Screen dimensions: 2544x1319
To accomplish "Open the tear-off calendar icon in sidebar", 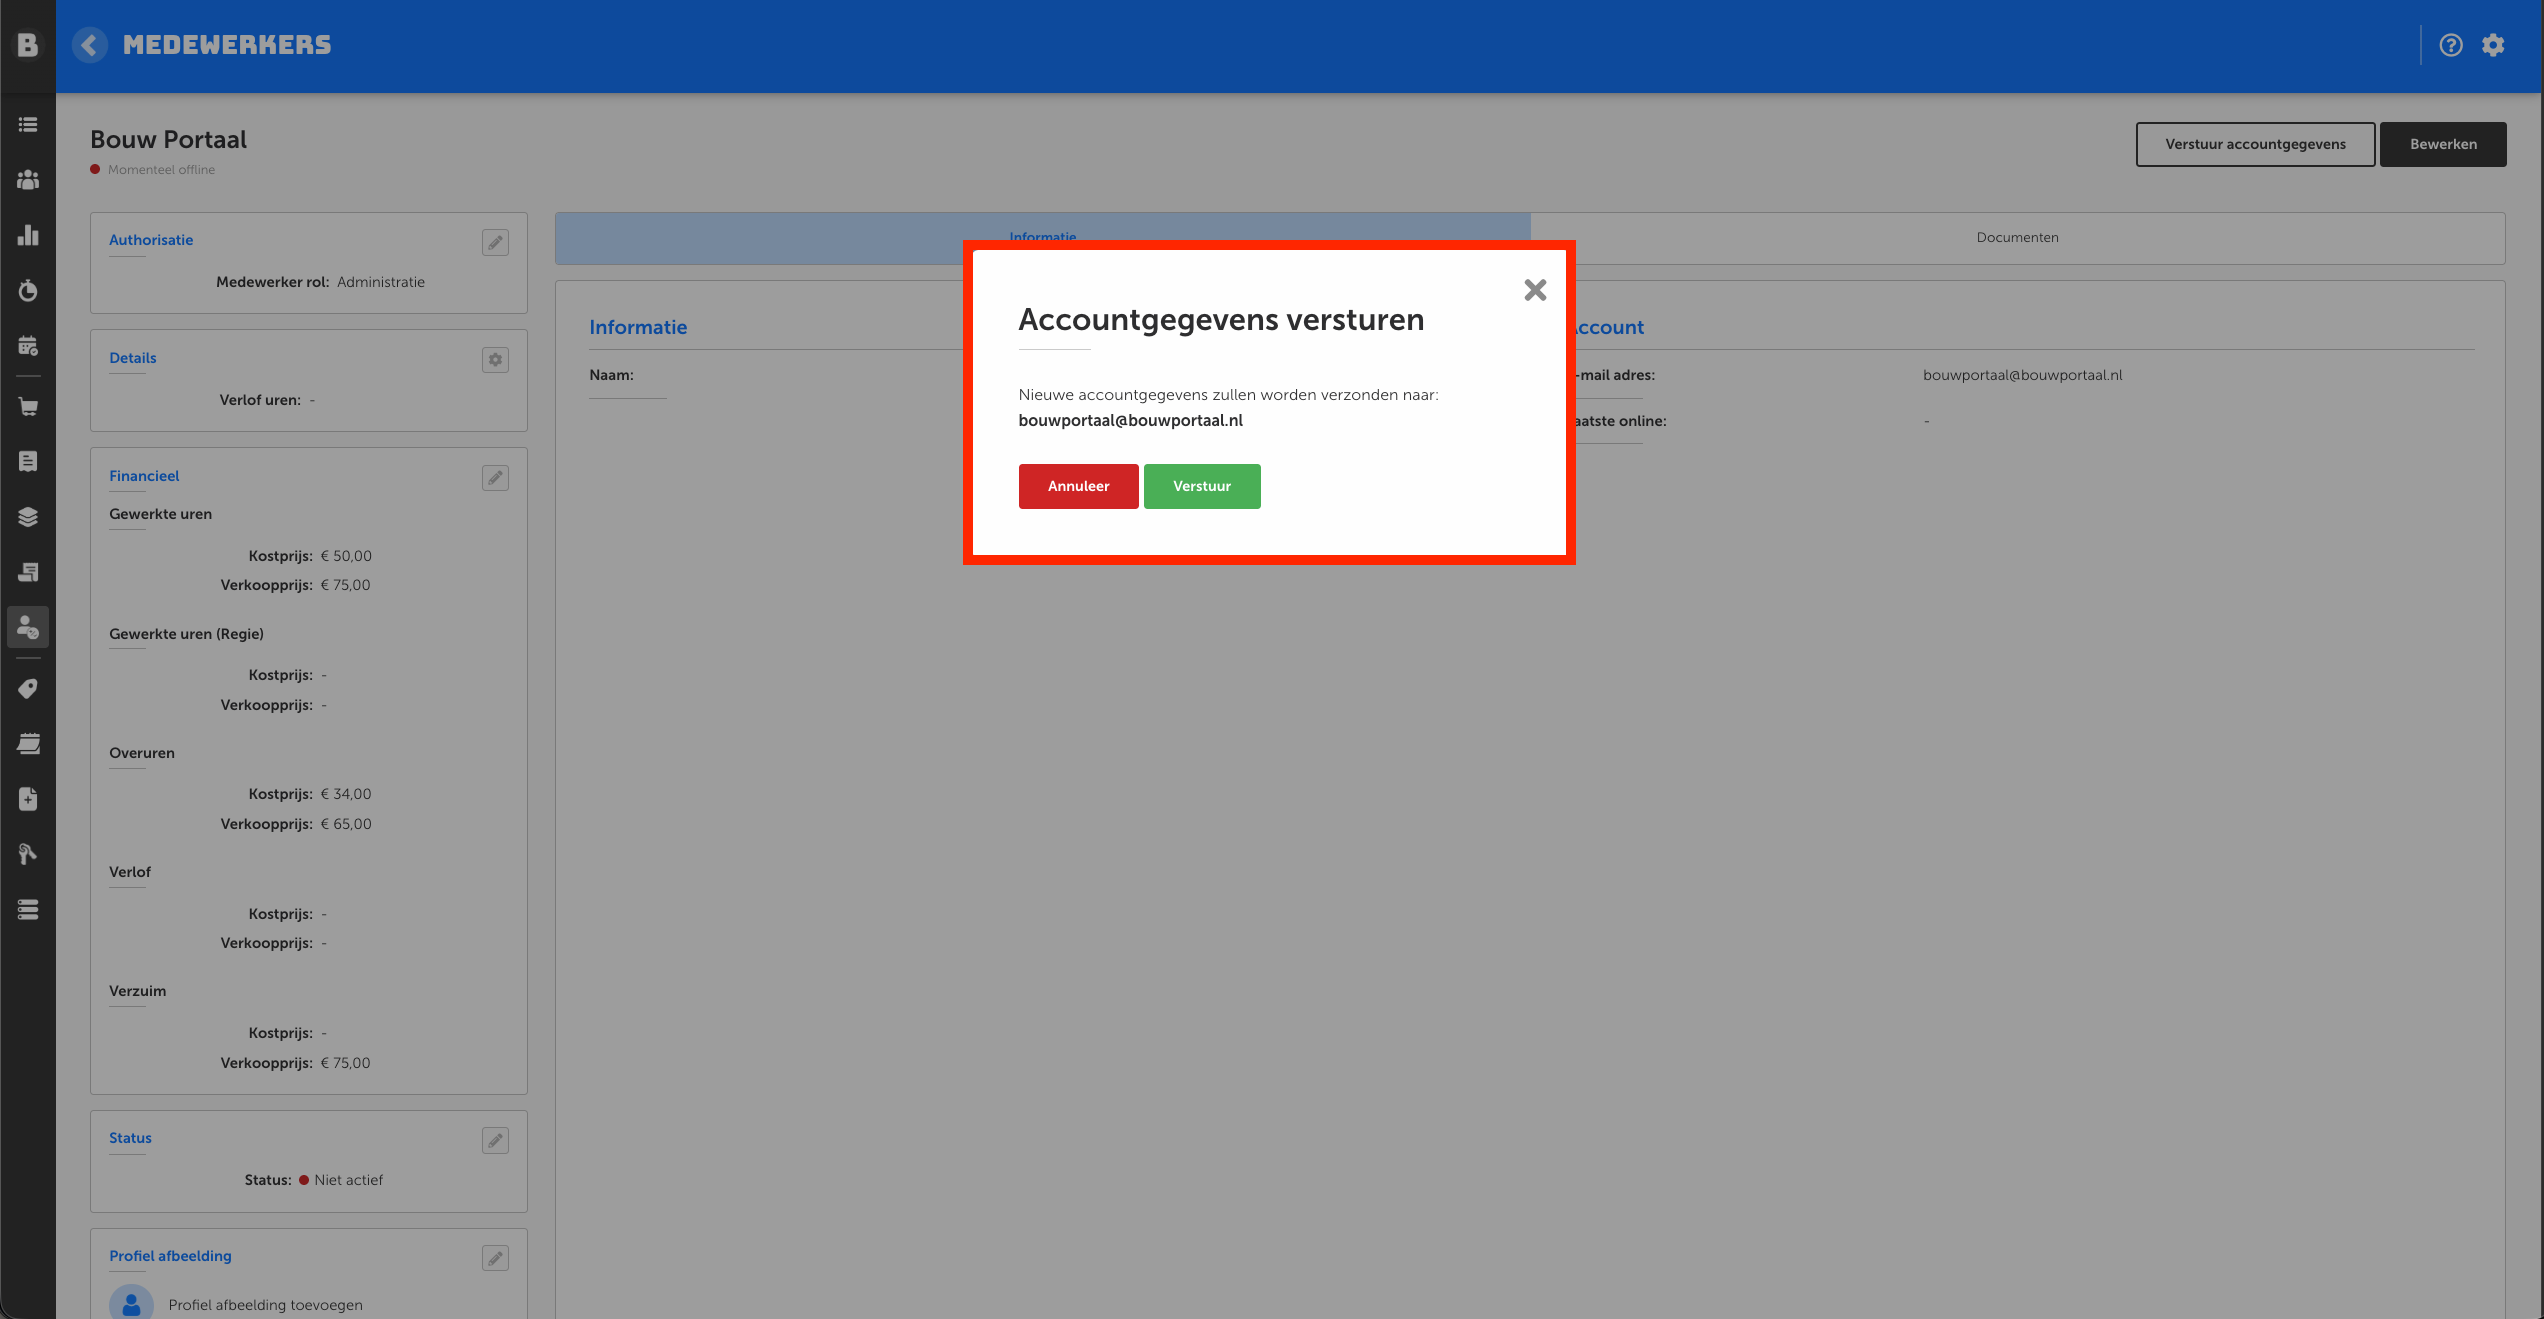I will [28, 744].
